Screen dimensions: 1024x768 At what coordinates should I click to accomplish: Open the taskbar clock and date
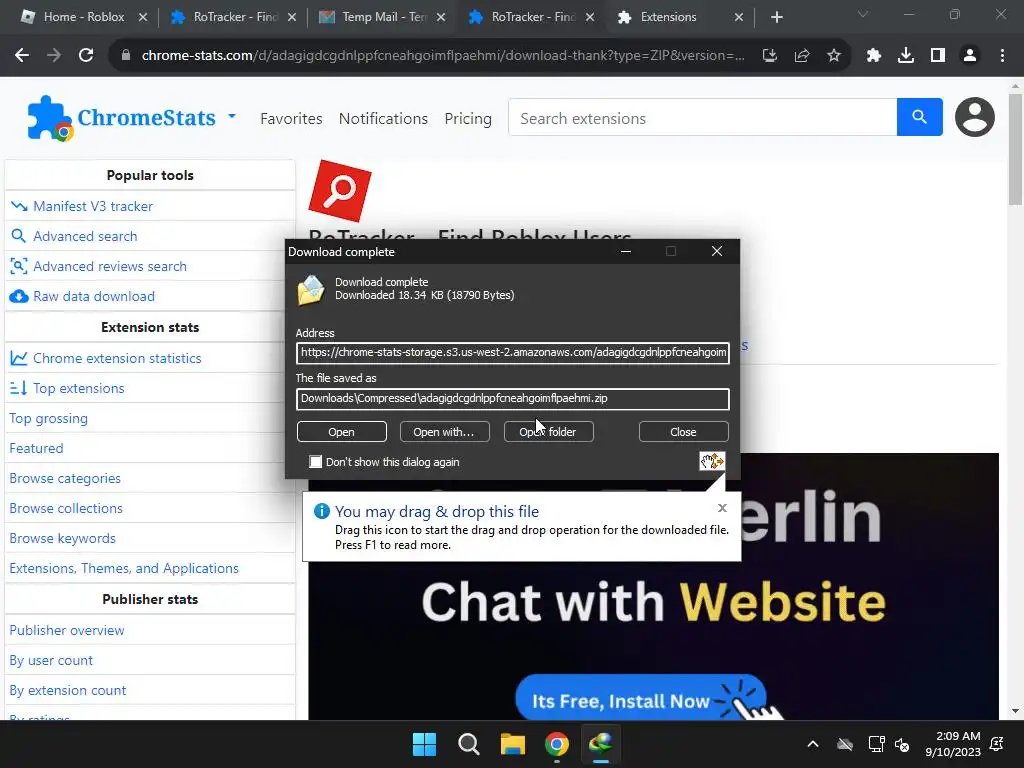pos(953,744)
